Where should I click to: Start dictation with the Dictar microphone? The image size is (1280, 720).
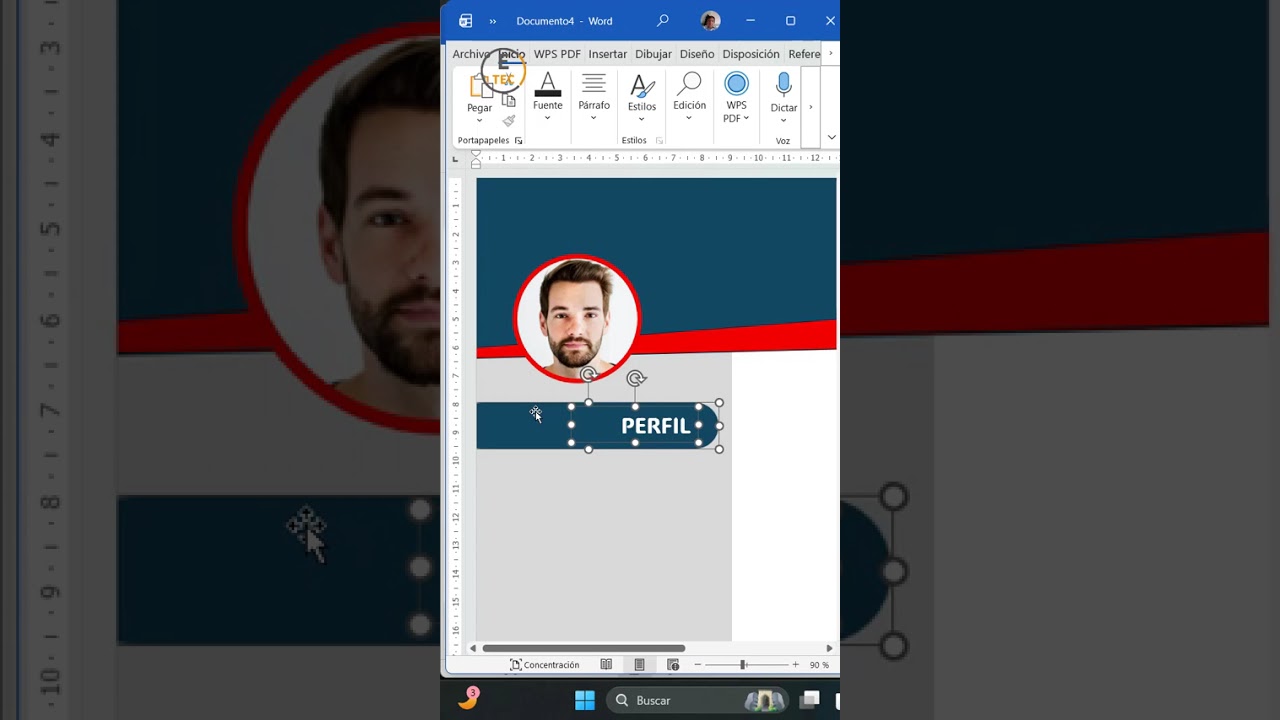(x=784, y=88)
